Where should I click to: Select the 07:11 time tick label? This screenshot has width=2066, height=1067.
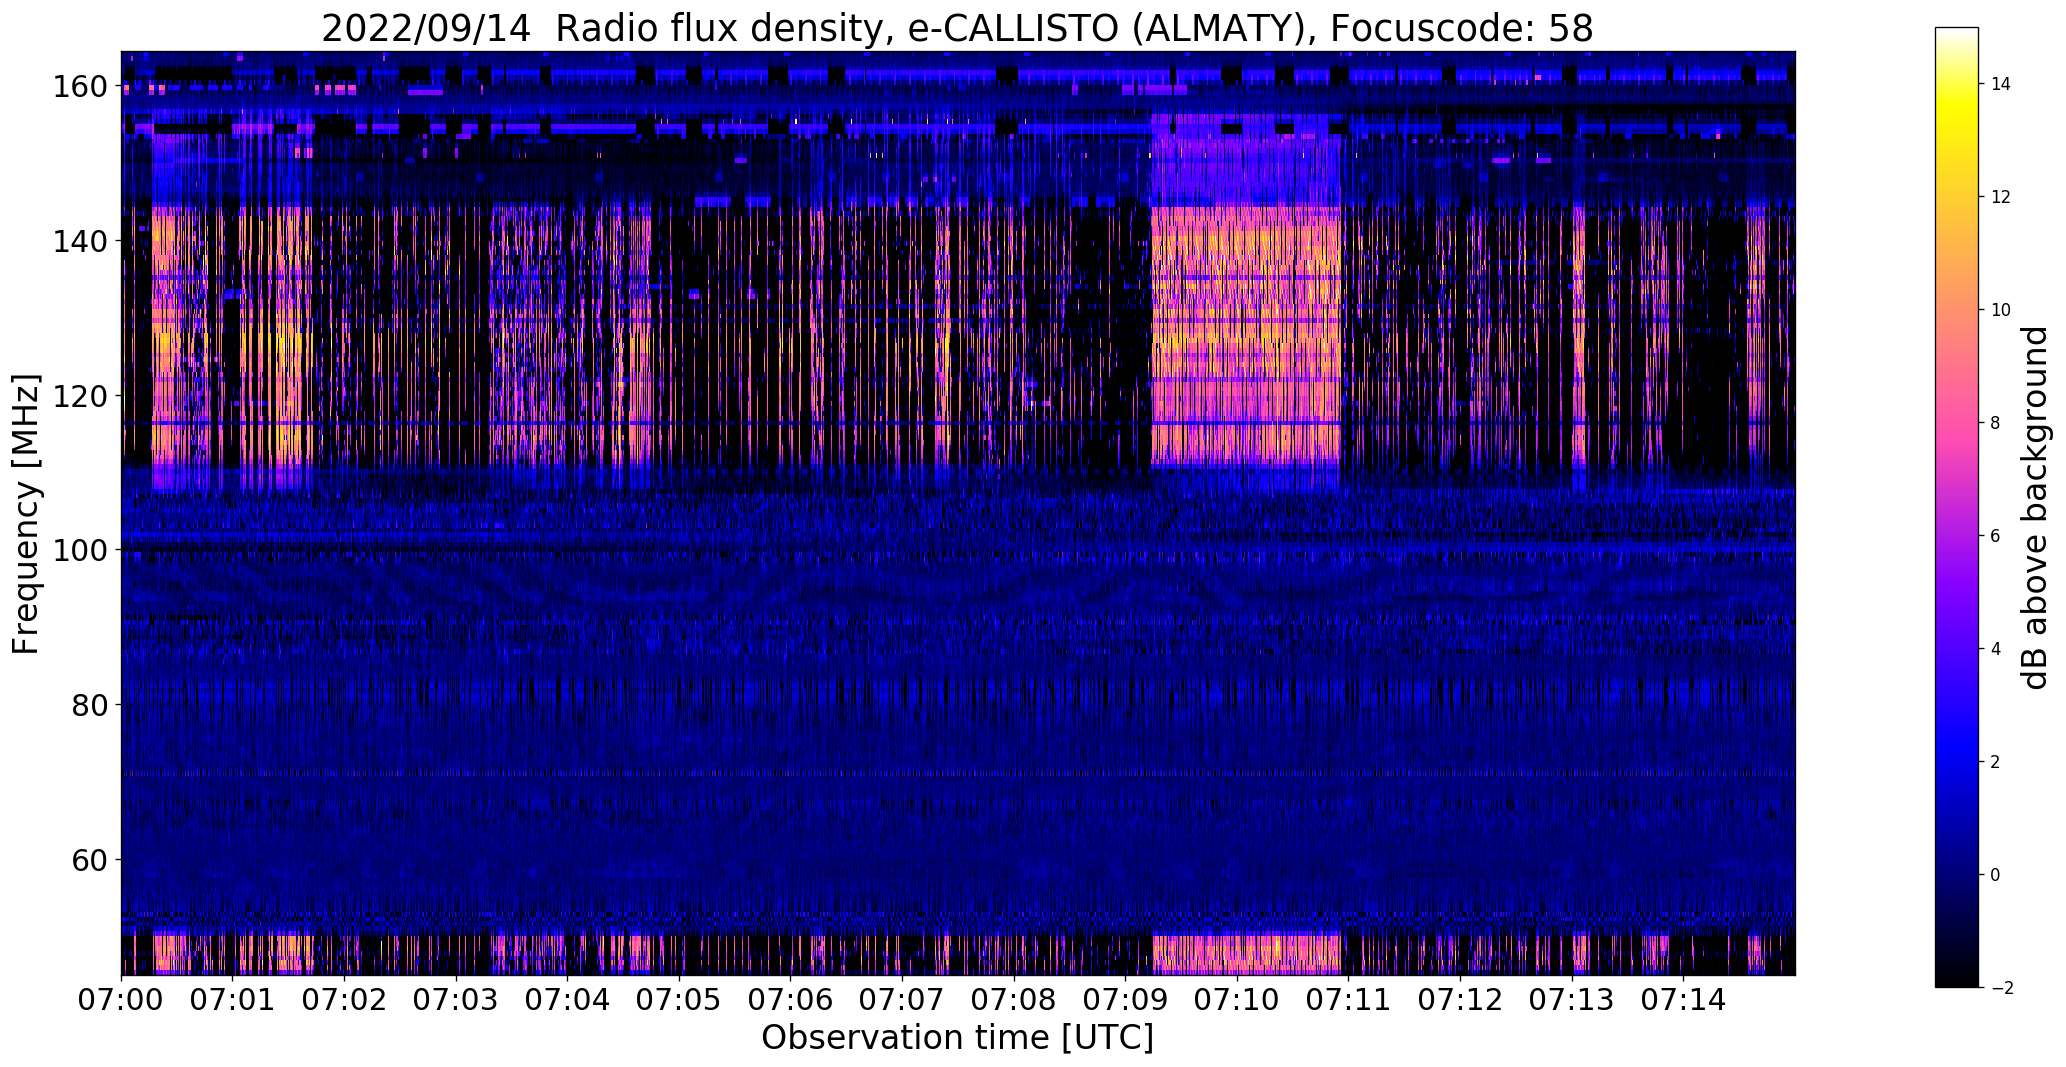1349,1000
